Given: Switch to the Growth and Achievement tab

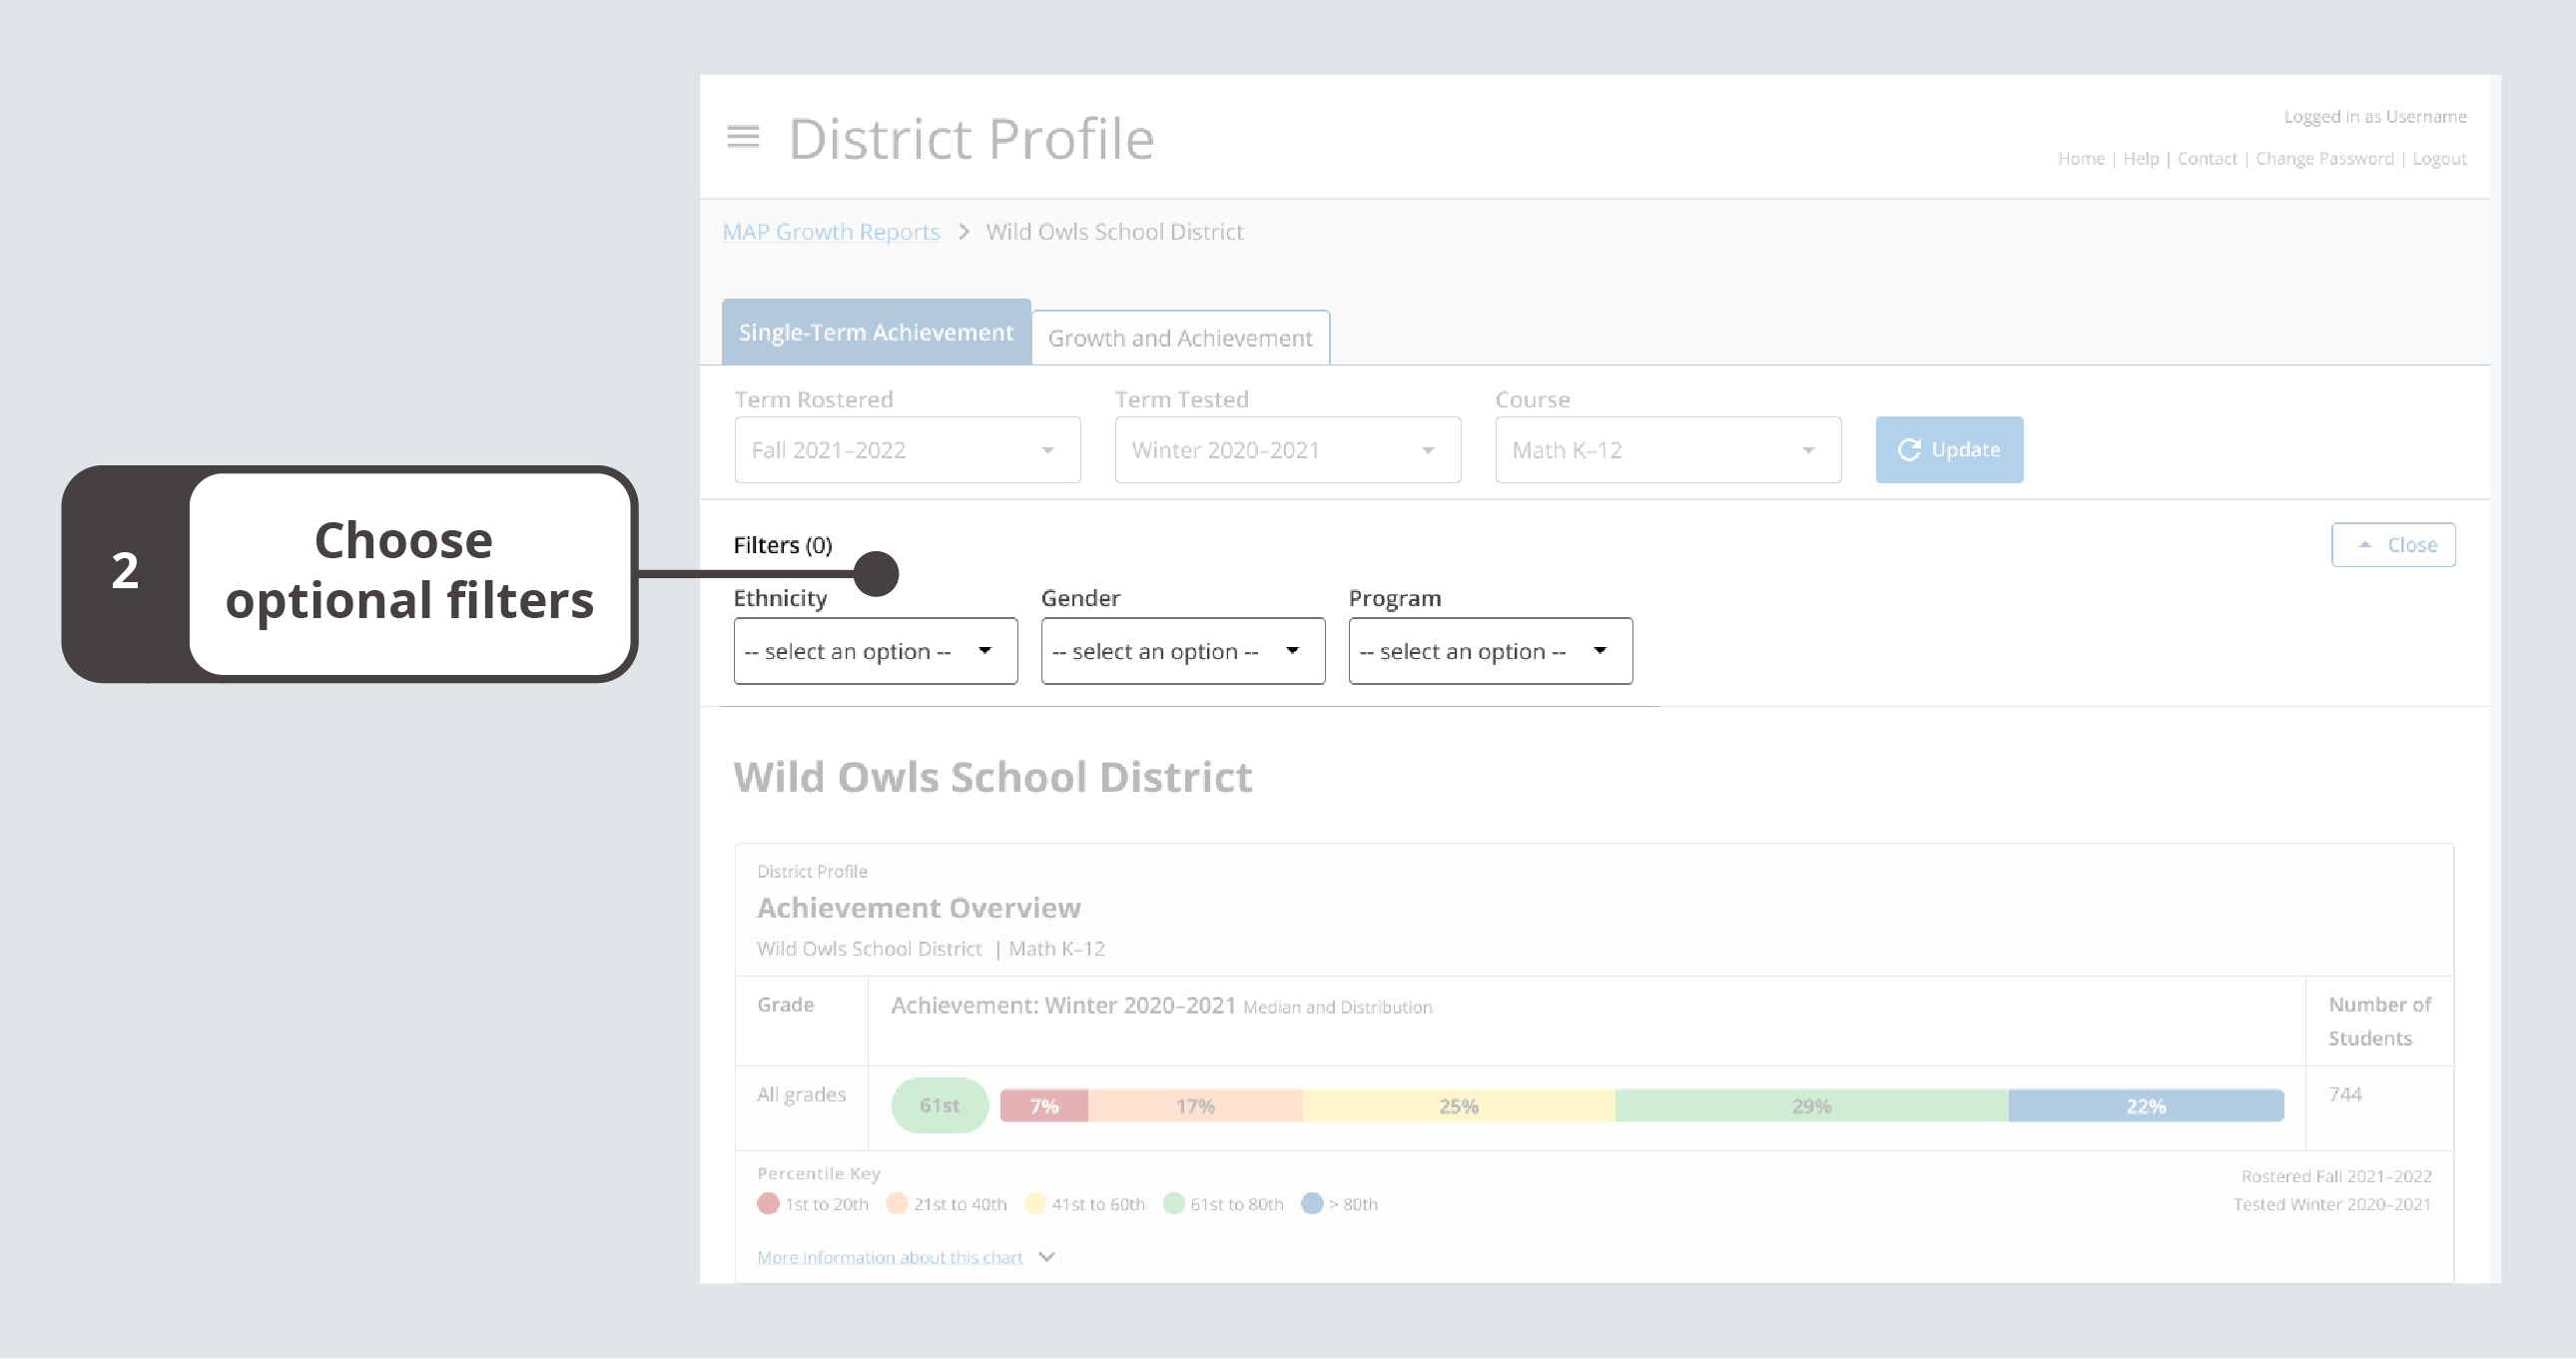Looking at the screenshot, I should 1181,338.
